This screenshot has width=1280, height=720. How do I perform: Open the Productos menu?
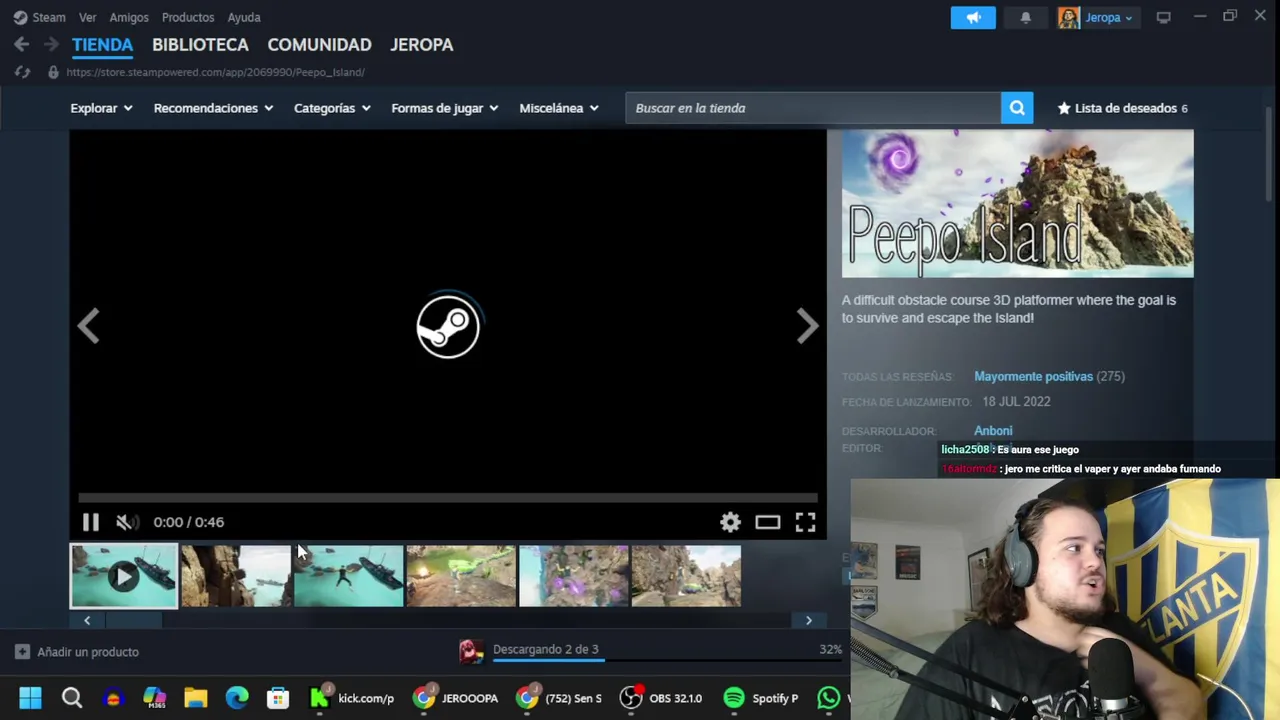click(x=188, y=17)
